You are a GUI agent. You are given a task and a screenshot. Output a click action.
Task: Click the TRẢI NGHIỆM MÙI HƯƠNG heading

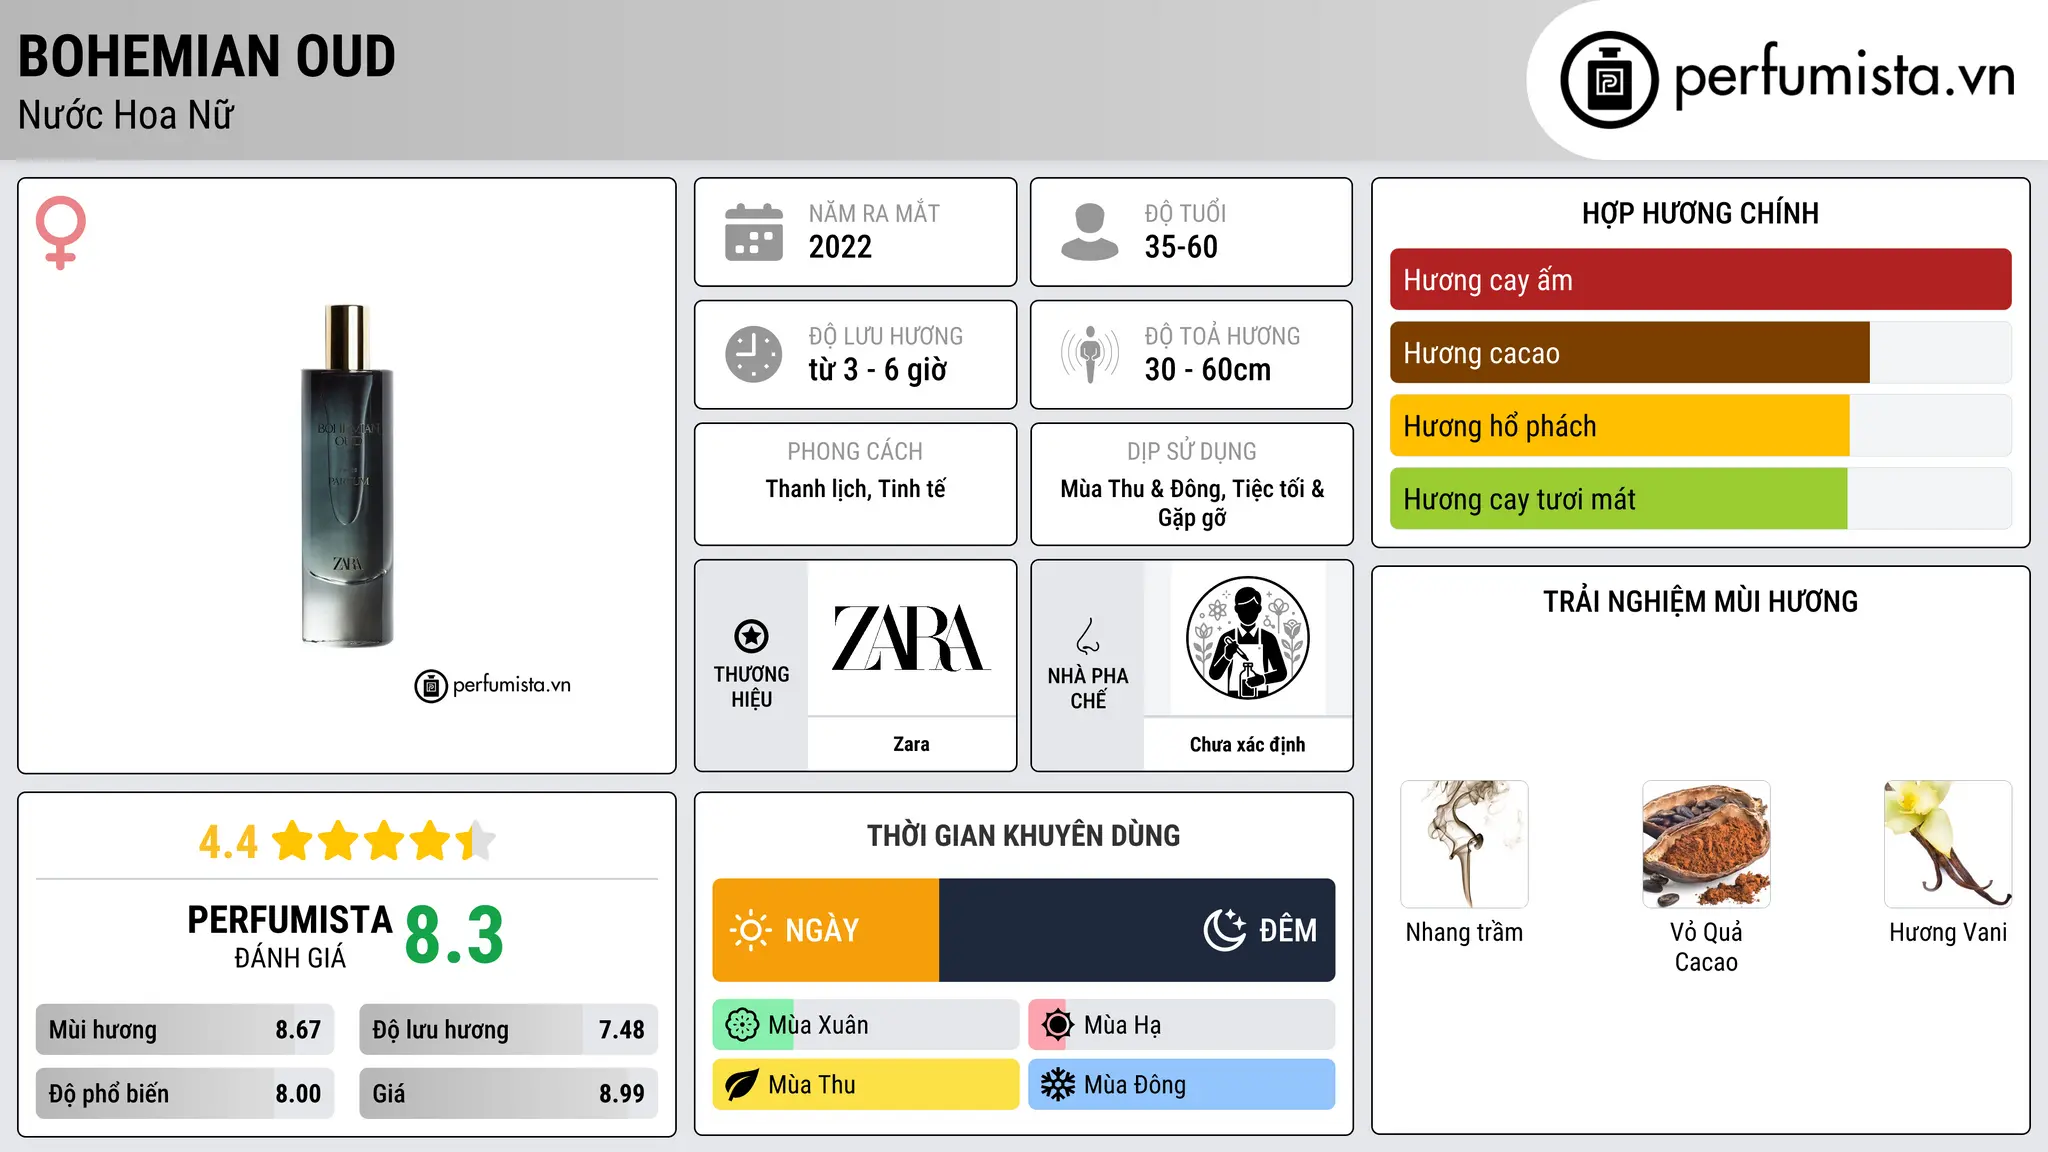[1700, 602]
